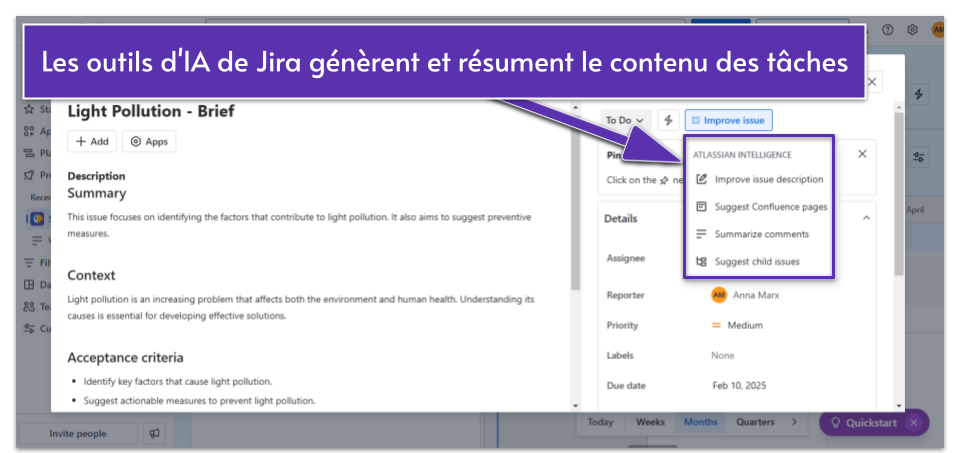This screenshot has height=453, width=960.
Task: Open the Help question-mark icon
Action: [x=887, y=29]
